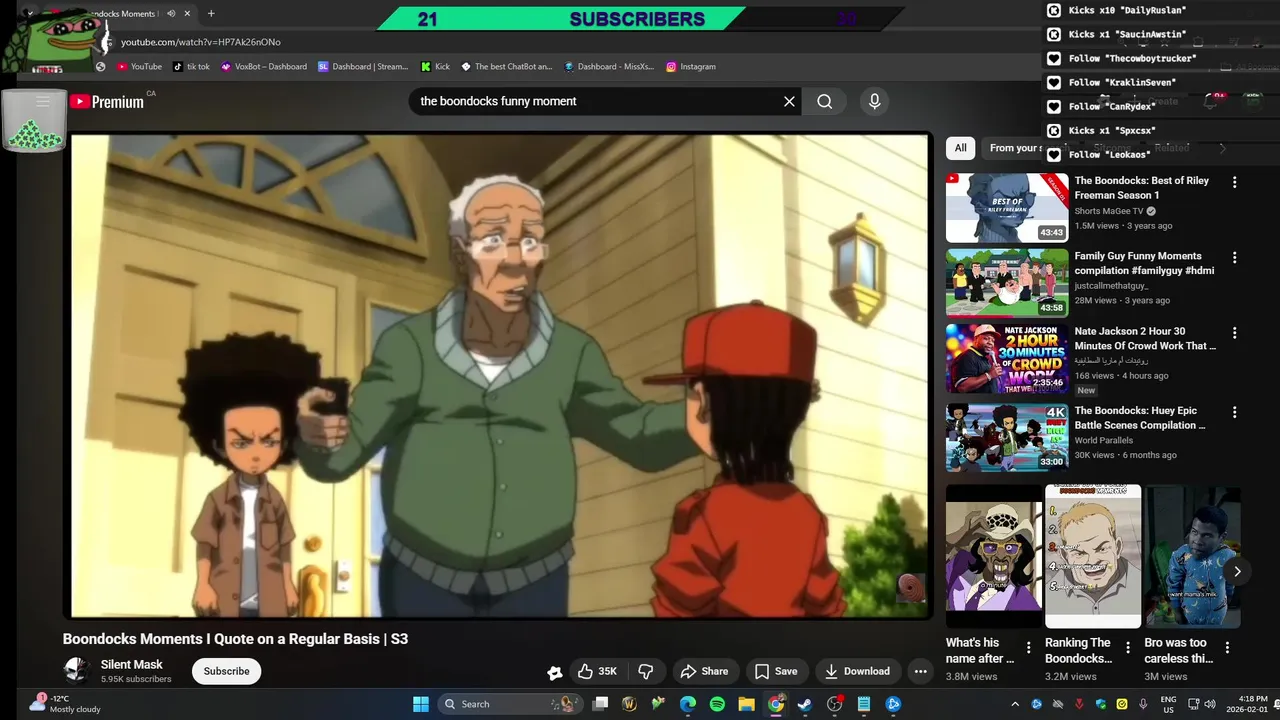Save the video to a playlist
This screenshot has height=720, width=1280.
coord(776,671)
